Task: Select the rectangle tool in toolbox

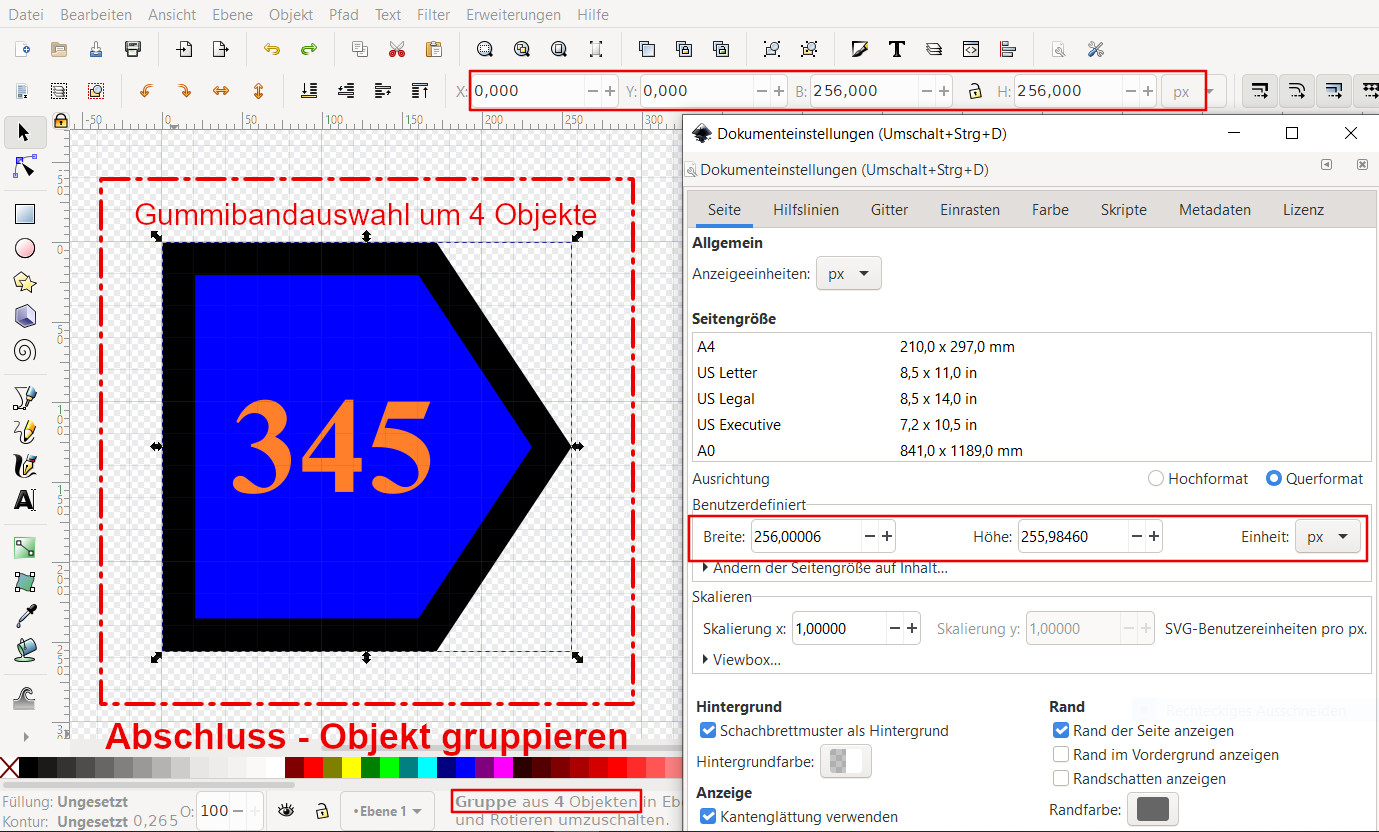Action: click(25, 214)
